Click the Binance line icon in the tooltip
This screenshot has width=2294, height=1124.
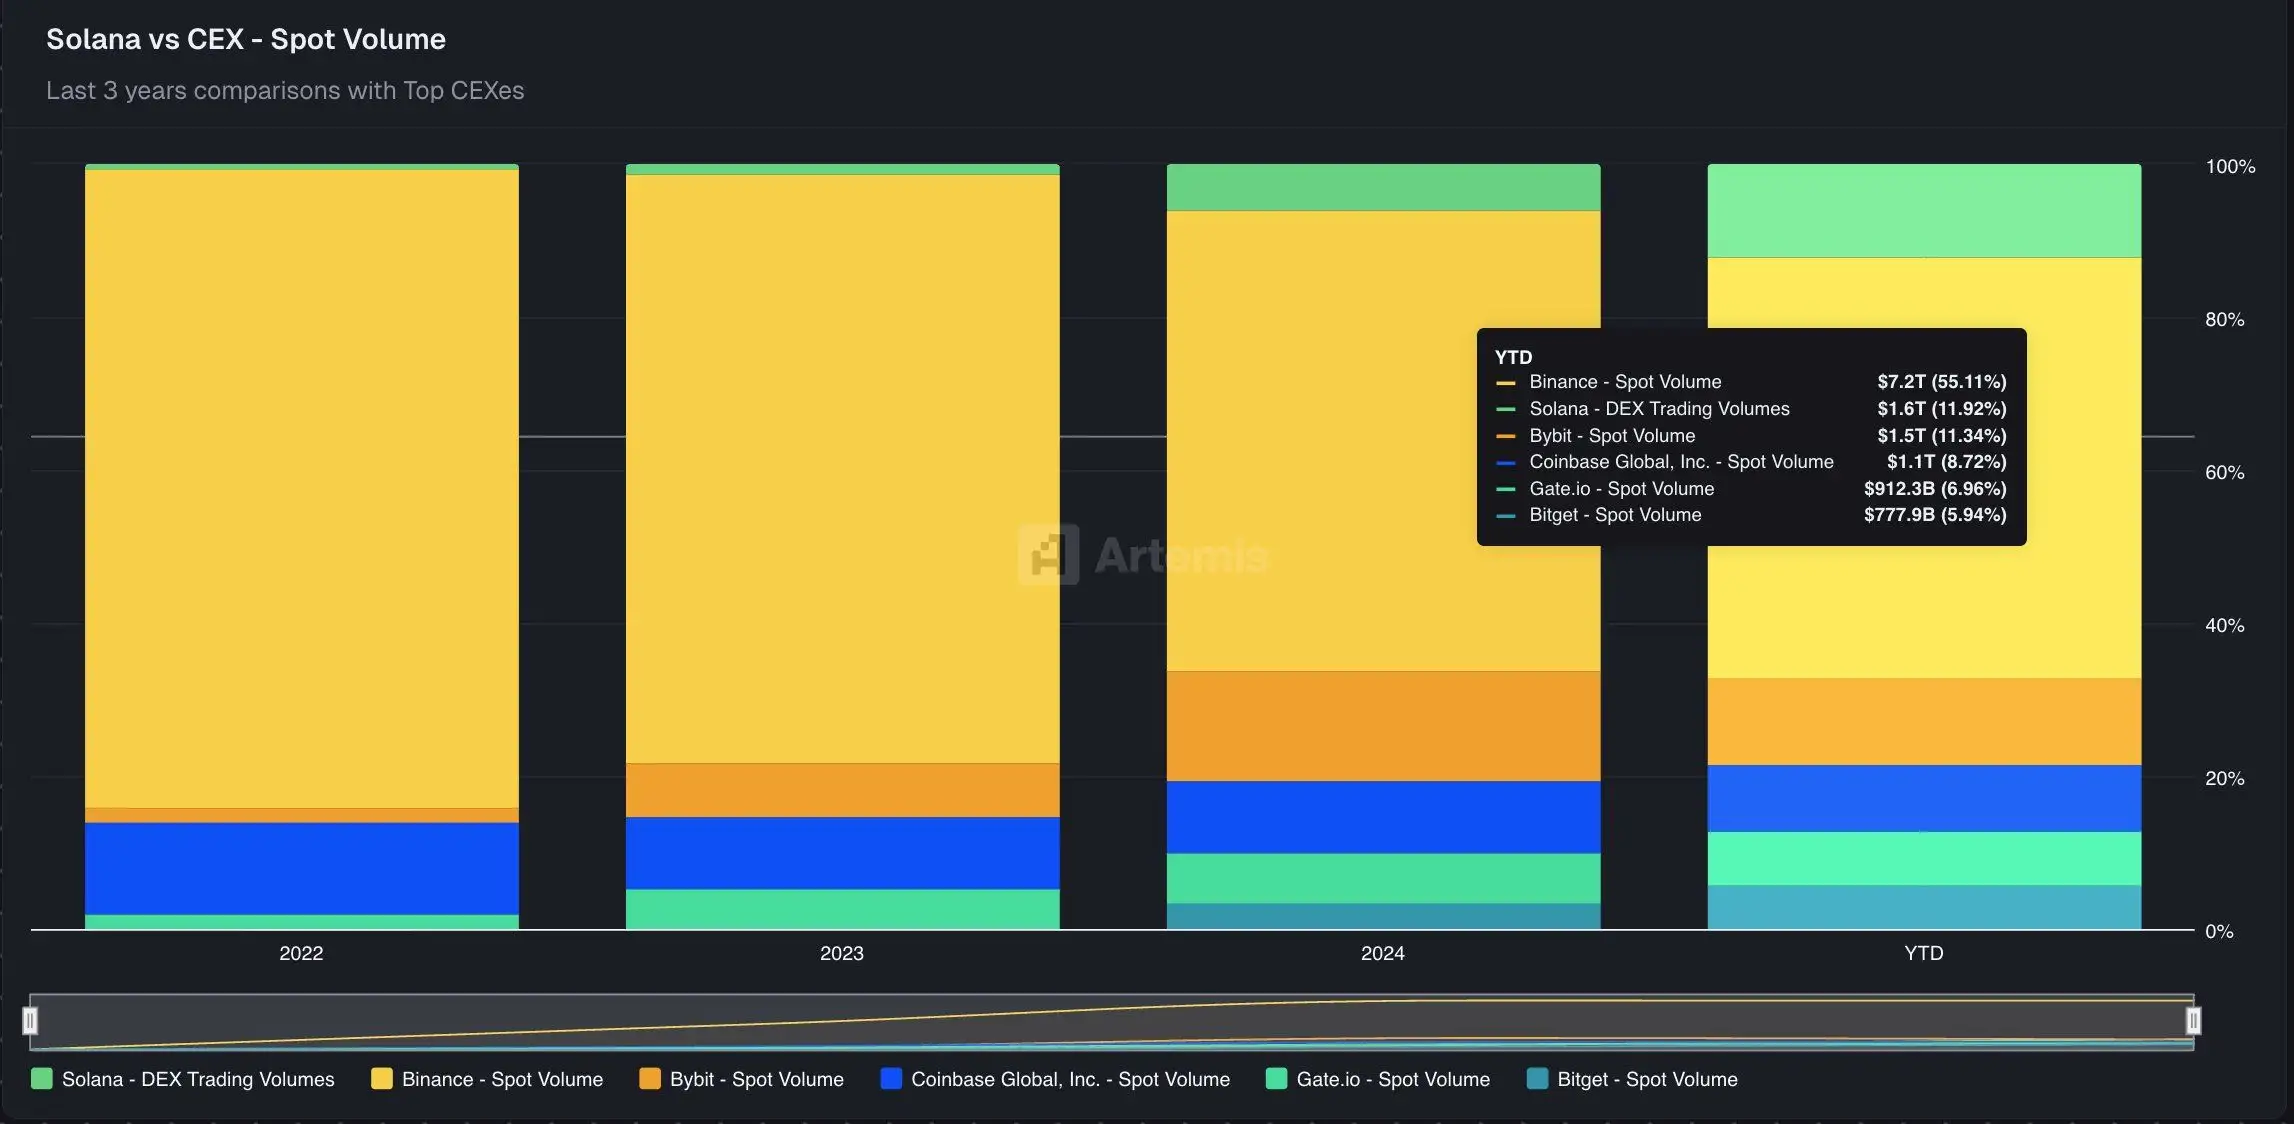[1507, 382]
